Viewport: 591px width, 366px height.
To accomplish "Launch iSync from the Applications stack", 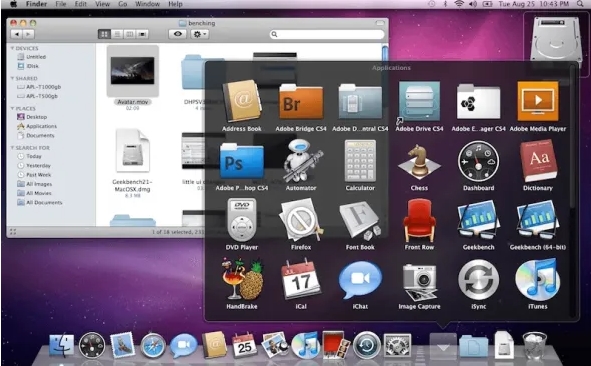I will coord(478,280).
